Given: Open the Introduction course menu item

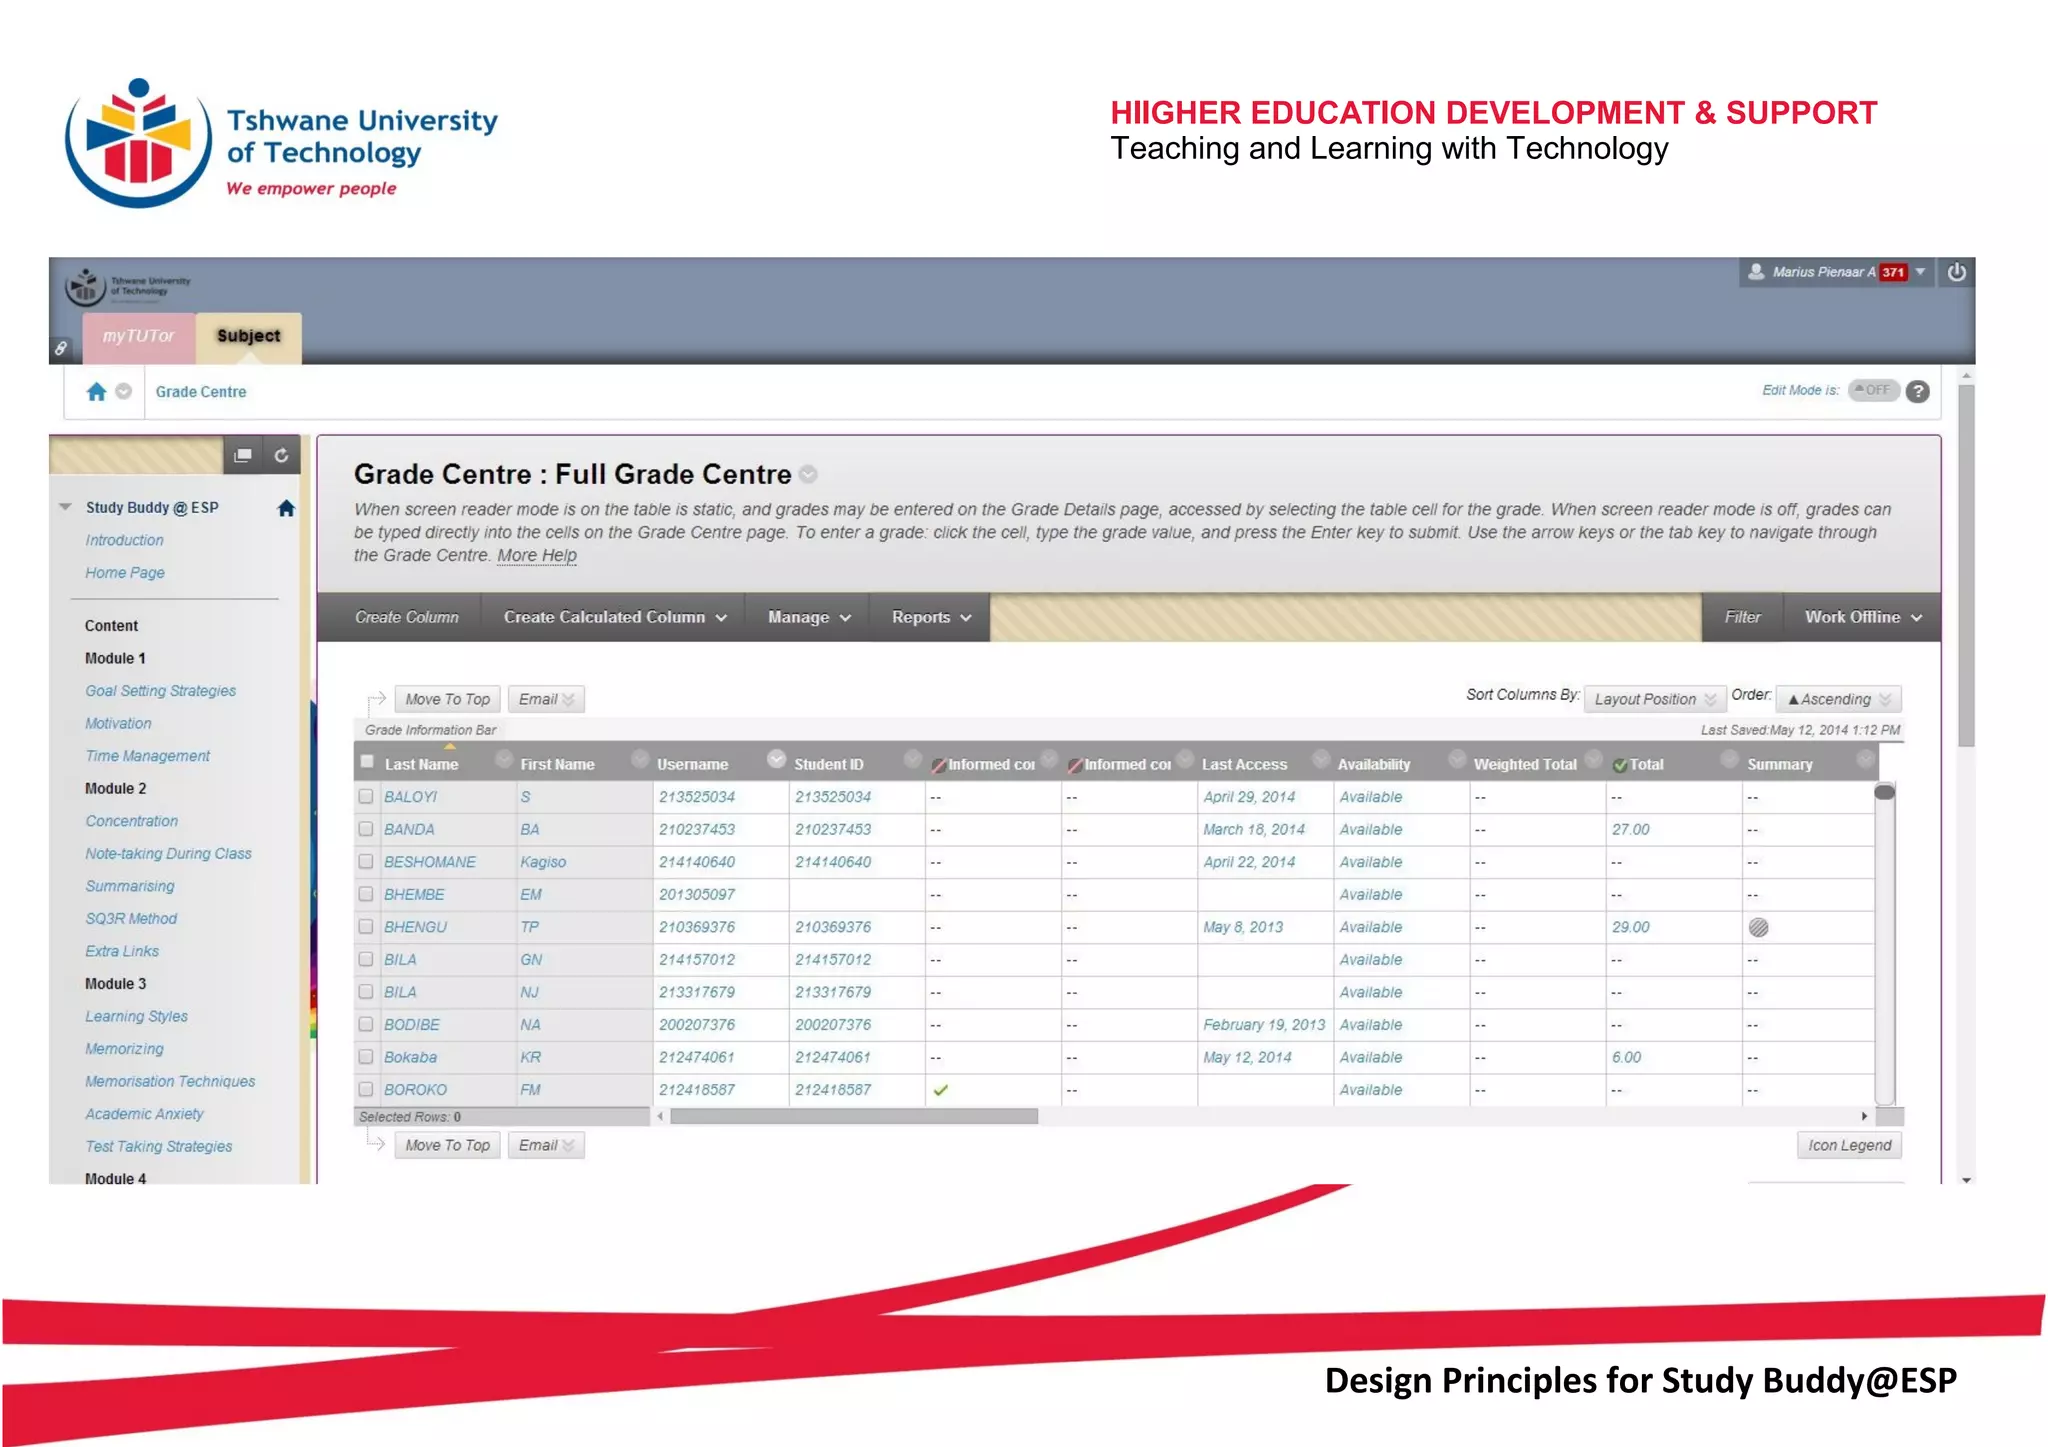Looking at the screenshot, I should pos(124,540).
